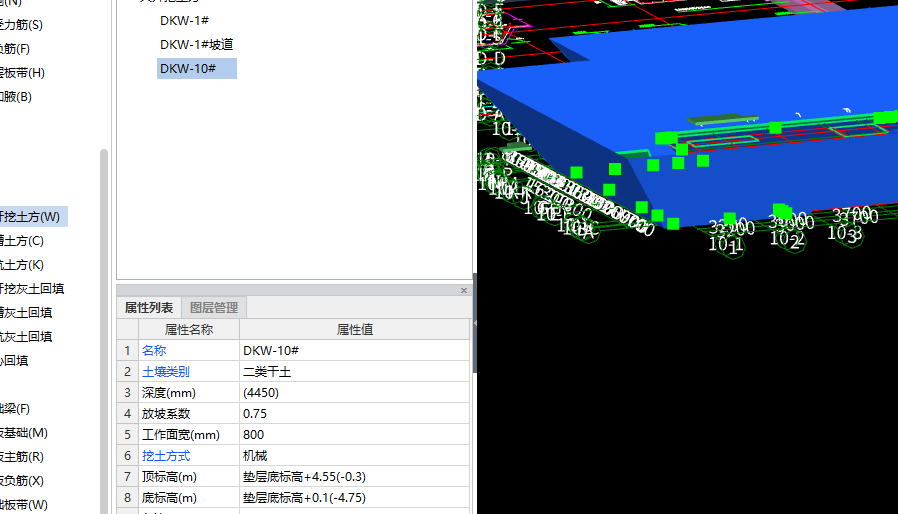Select row number 8 in property table
898x514 pixels.
[127, 498]
